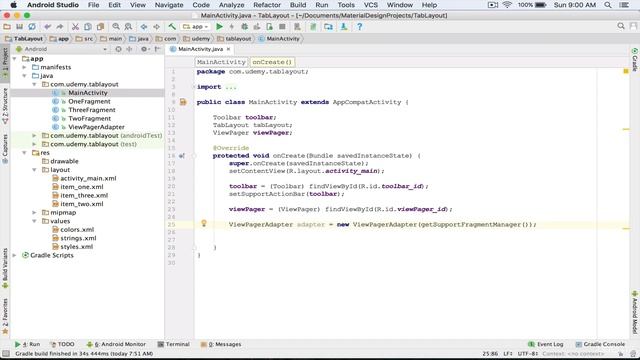
Task: Click the Paste icon in toolbar
Action: point(100,27)
